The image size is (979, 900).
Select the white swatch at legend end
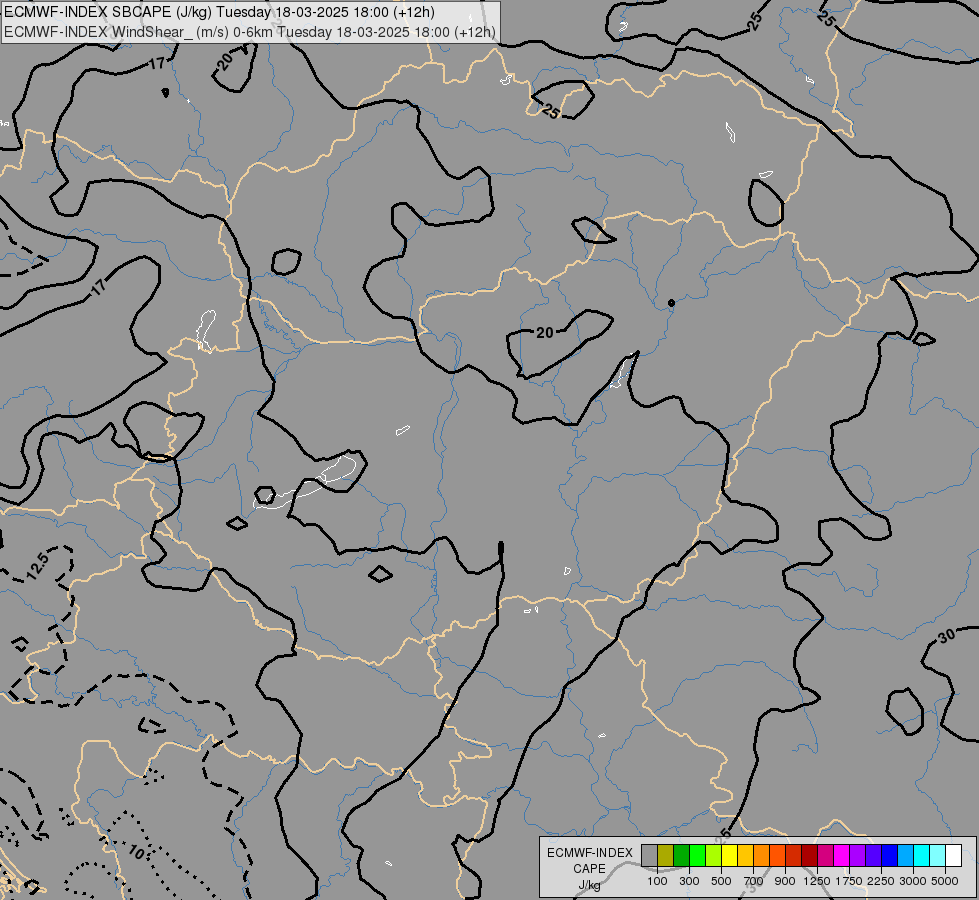(953, 855)
